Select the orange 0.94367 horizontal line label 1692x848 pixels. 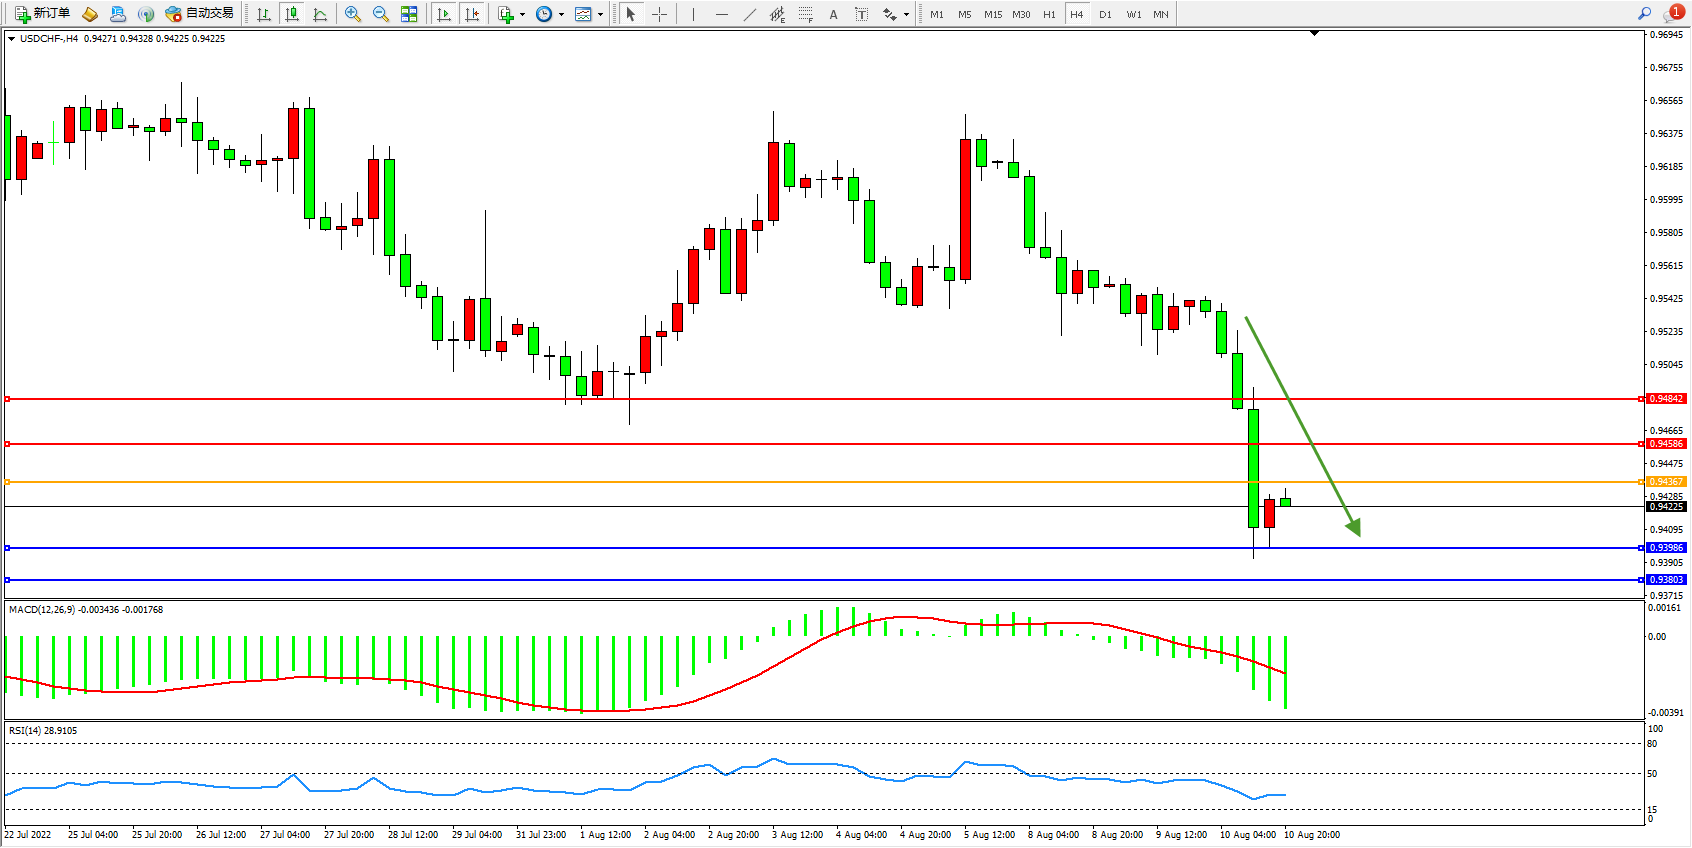pyautogui.click(x=1665, y=482)
